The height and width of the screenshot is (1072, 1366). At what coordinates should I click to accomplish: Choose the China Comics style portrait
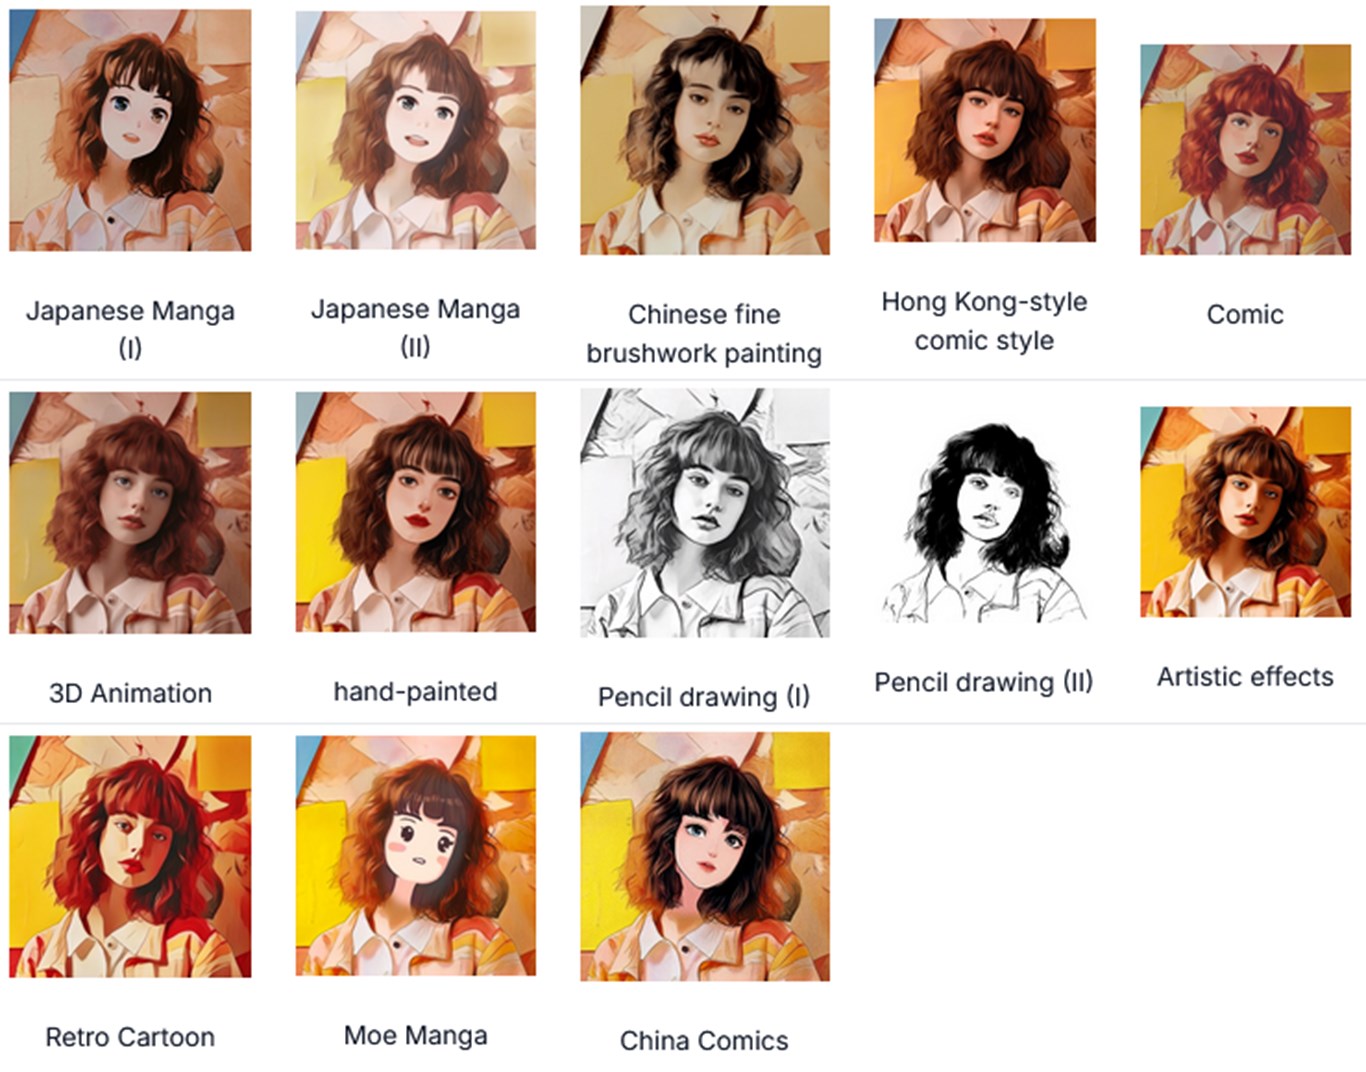click(x=705, y=856)
